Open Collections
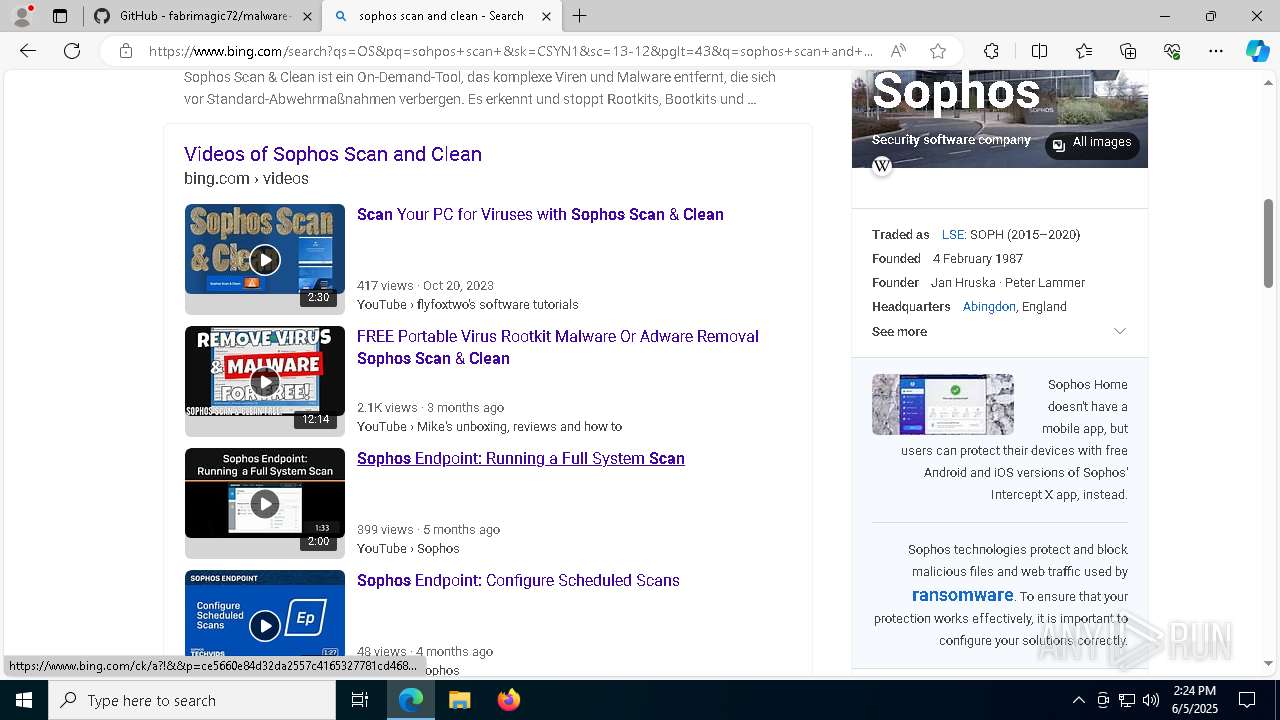Image resolution: width=1280 pixels, height=720 pixels. [x=1128, y=51]
